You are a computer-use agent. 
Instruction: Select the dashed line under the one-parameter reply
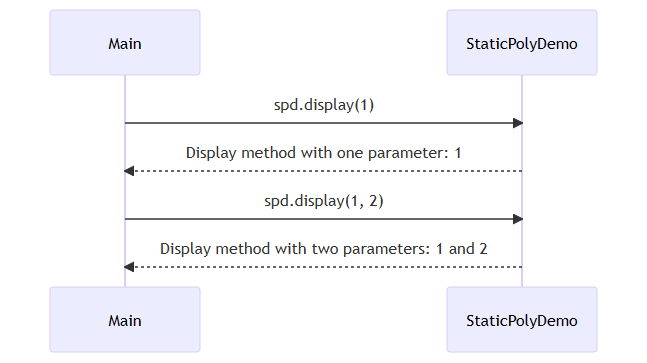pos(328,171)
